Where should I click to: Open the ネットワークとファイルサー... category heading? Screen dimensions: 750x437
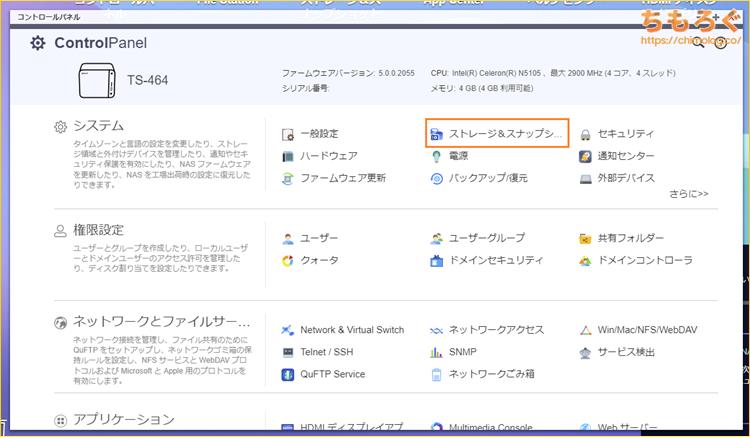161,322
